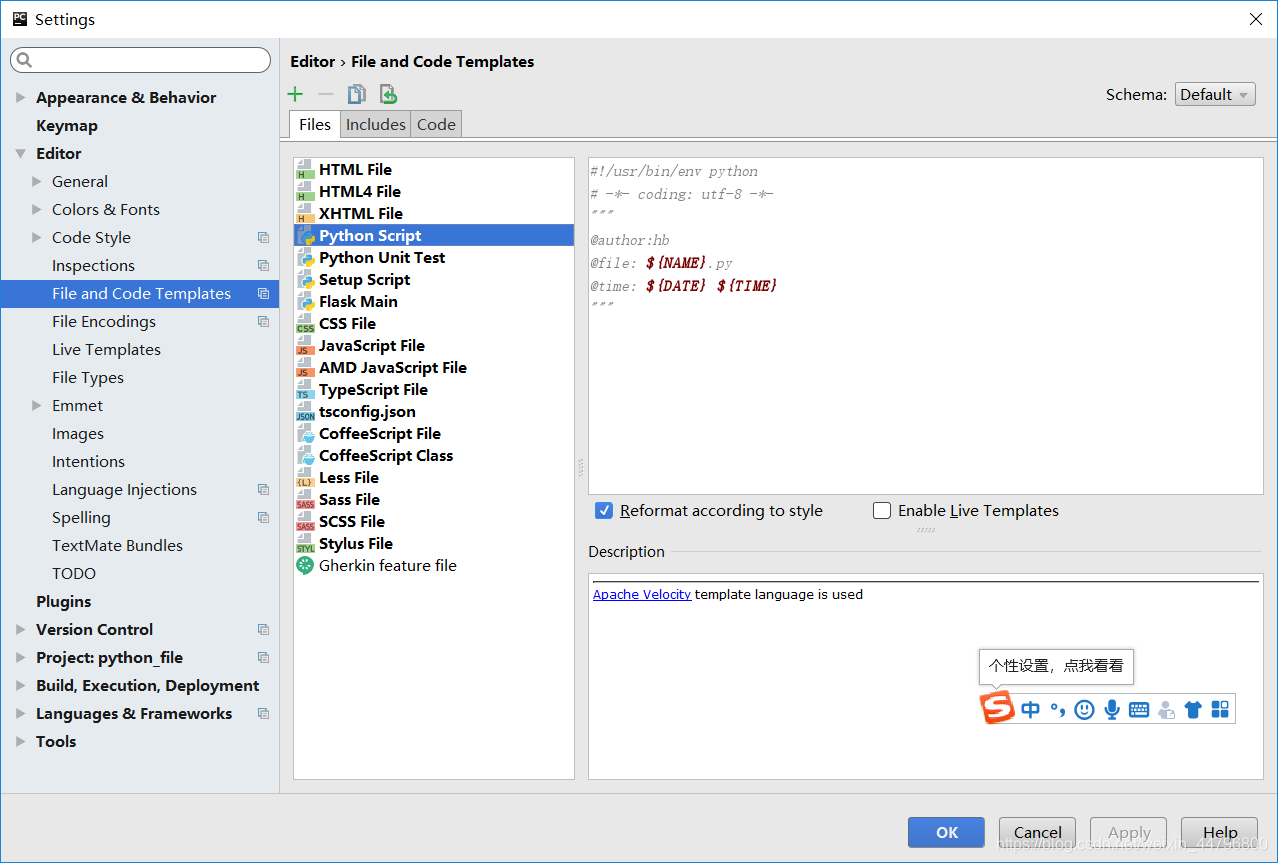1278x863 pixels.
Task: Click the Stylus File icon
Action: pos(305,544)
